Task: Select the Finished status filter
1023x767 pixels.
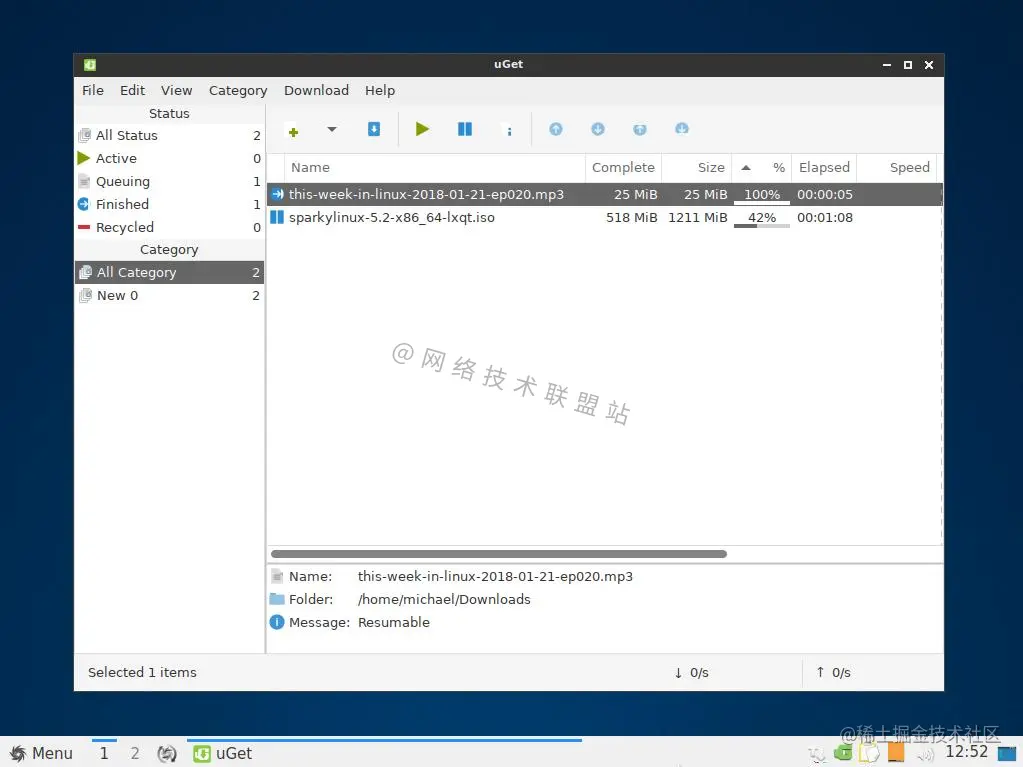Action: tap(170, 204)
